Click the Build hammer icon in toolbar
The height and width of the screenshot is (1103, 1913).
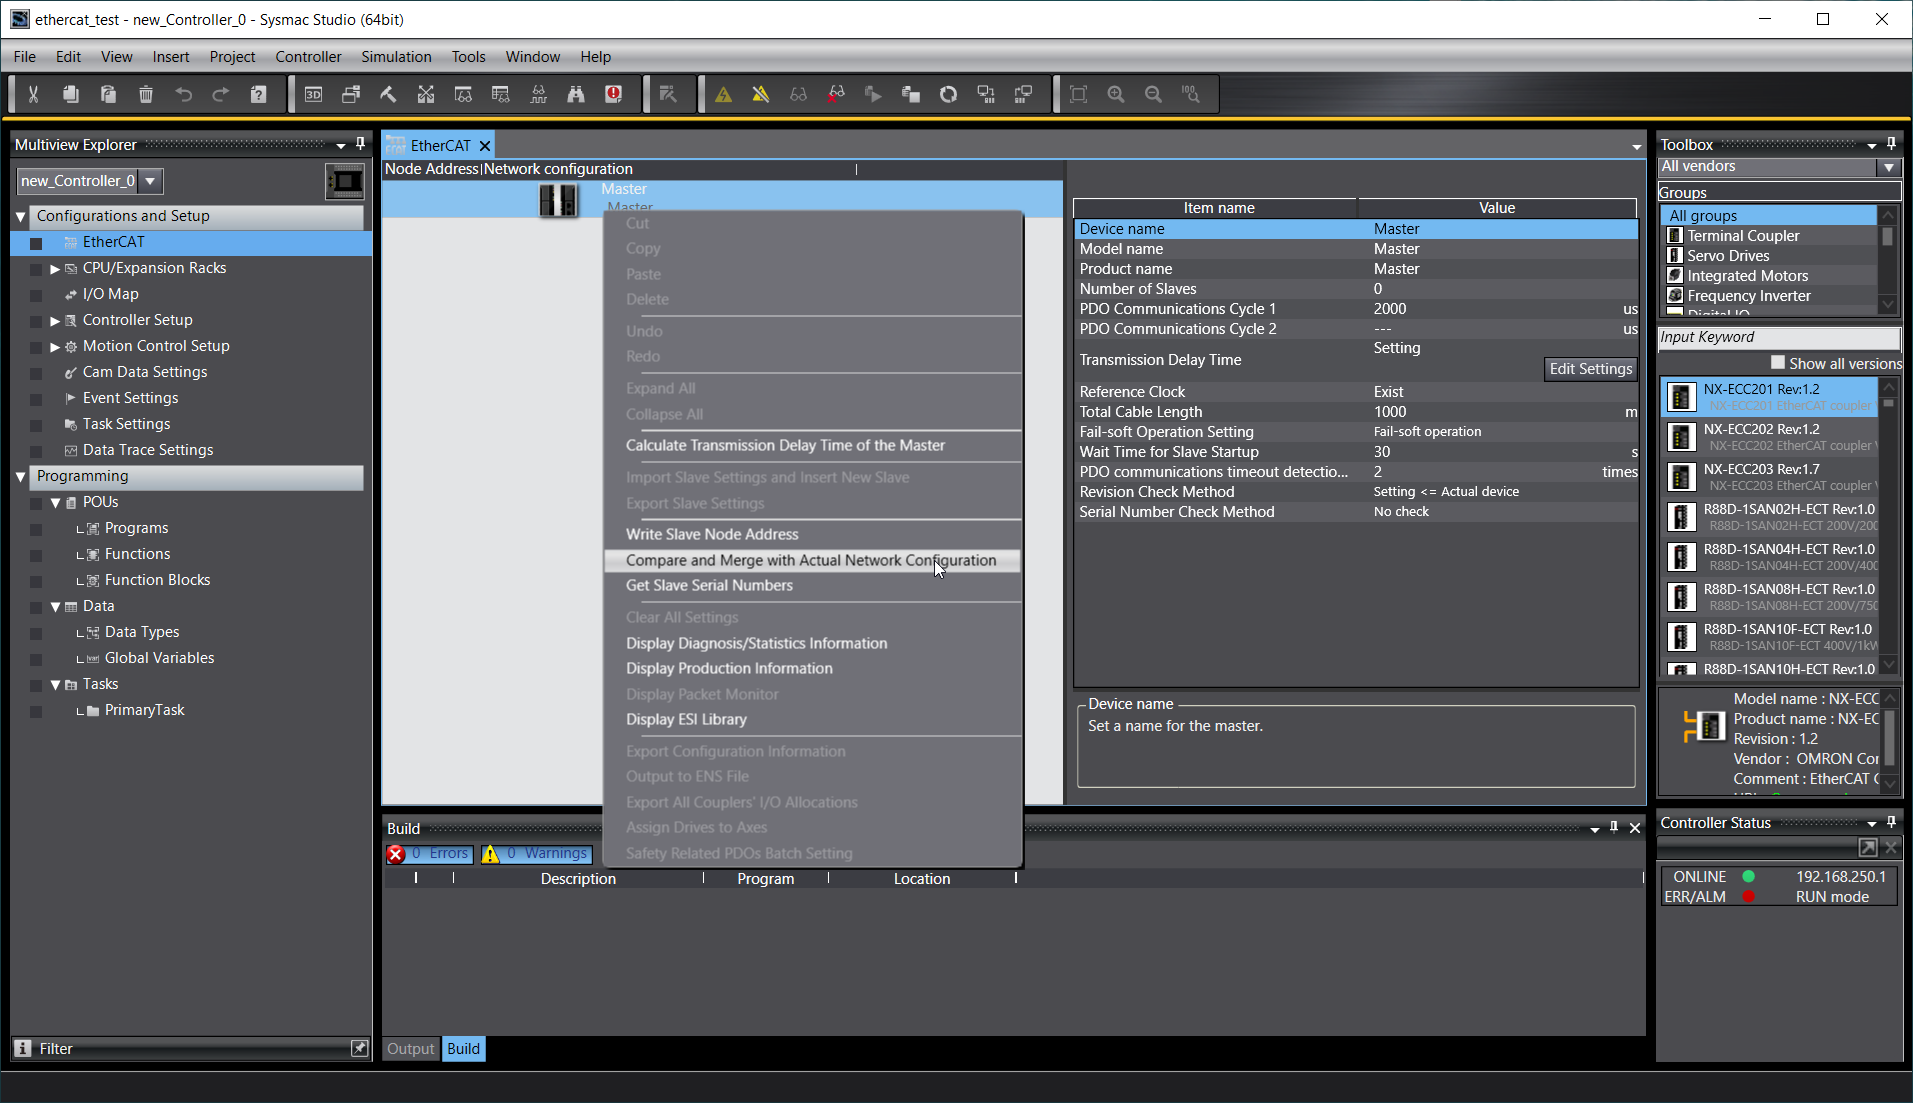point(388,94)
